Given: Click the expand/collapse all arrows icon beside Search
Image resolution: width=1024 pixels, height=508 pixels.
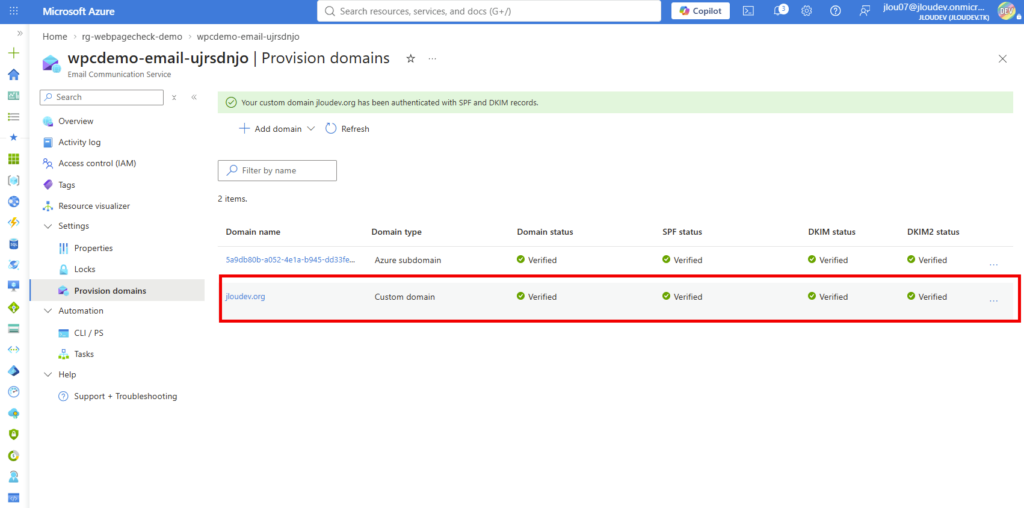Looking at the screenshot, I should pyautogui.click(x=174, y=97).
